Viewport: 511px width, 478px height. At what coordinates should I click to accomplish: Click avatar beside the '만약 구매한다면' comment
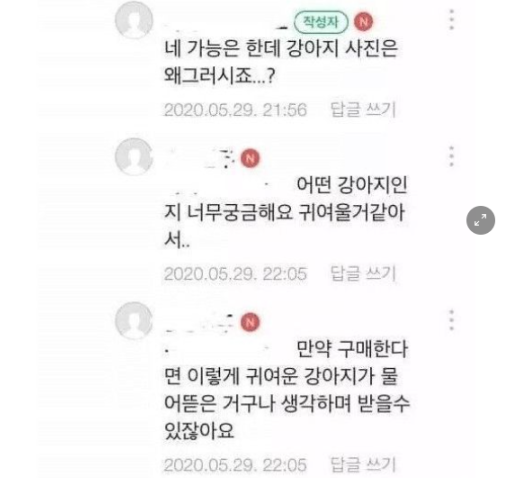pyautogui.click(x=134, y=321)
